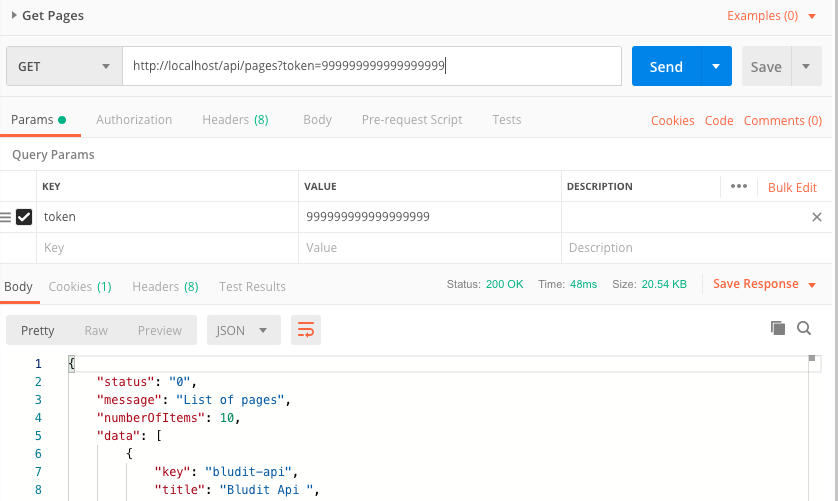Open the Pre-request Script tab

point(412,120)
